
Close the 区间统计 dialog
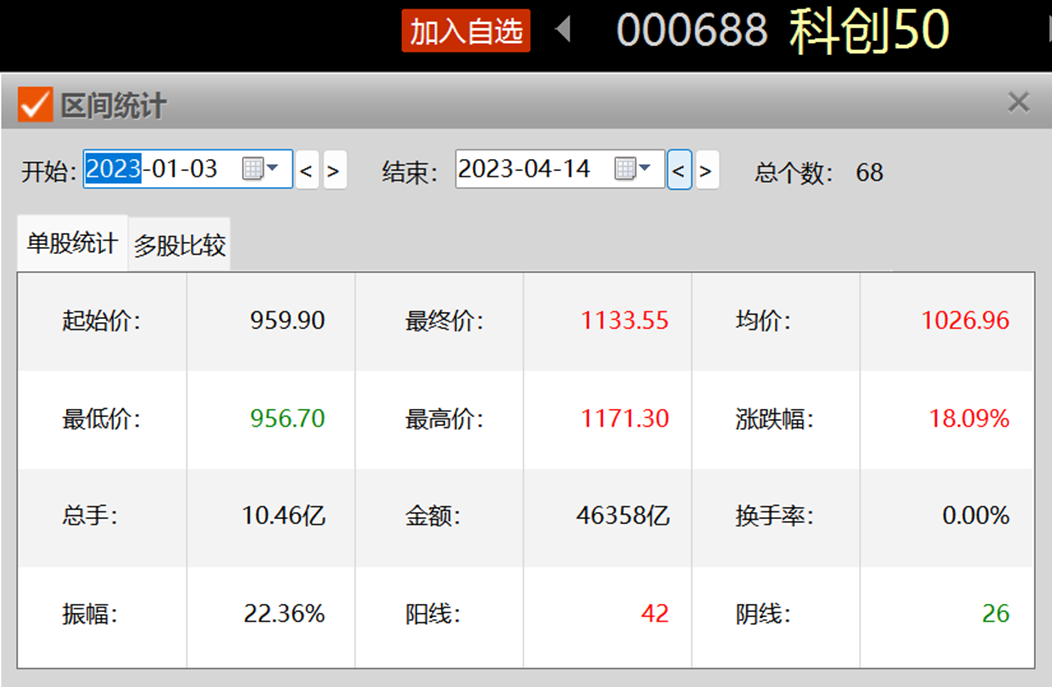tap(1018, 103)
